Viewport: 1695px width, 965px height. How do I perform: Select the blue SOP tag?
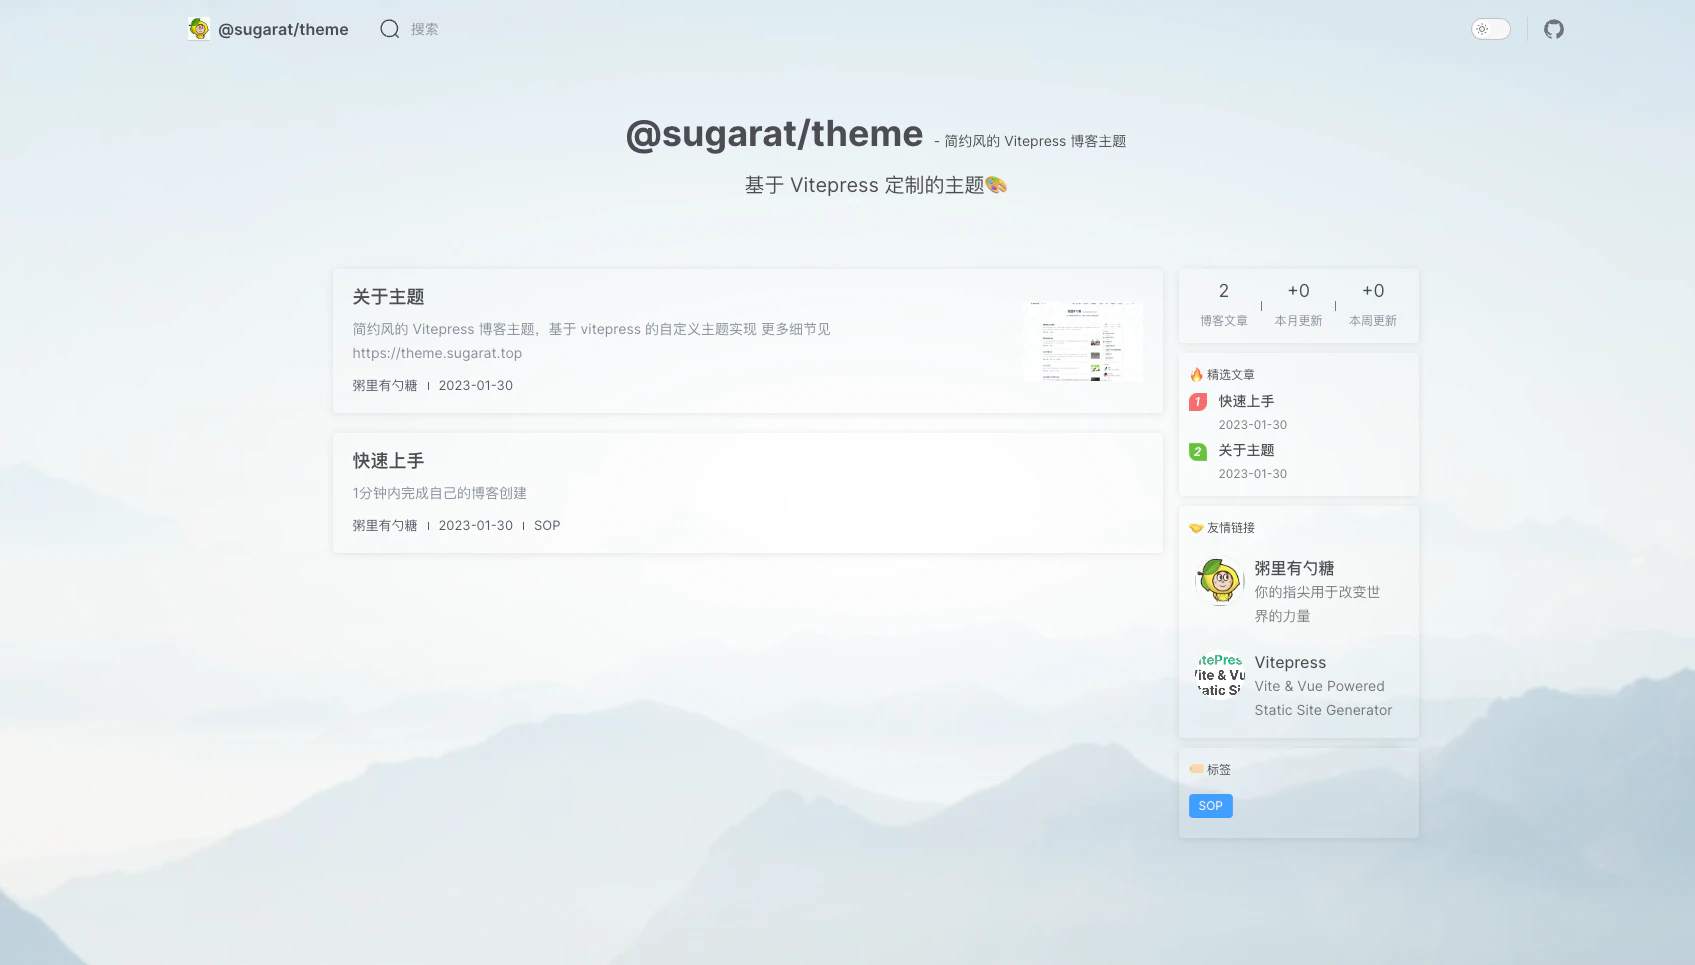click(1210, 806)
